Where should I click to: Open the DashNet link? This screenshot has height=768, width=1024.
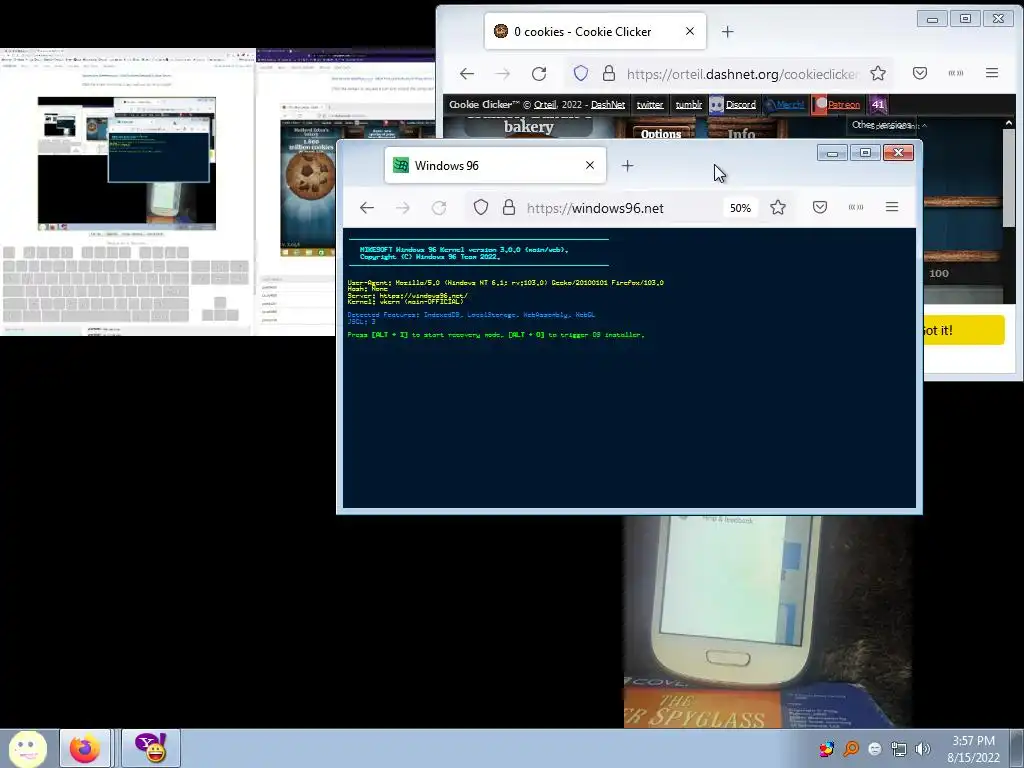[x=608, y=104]
